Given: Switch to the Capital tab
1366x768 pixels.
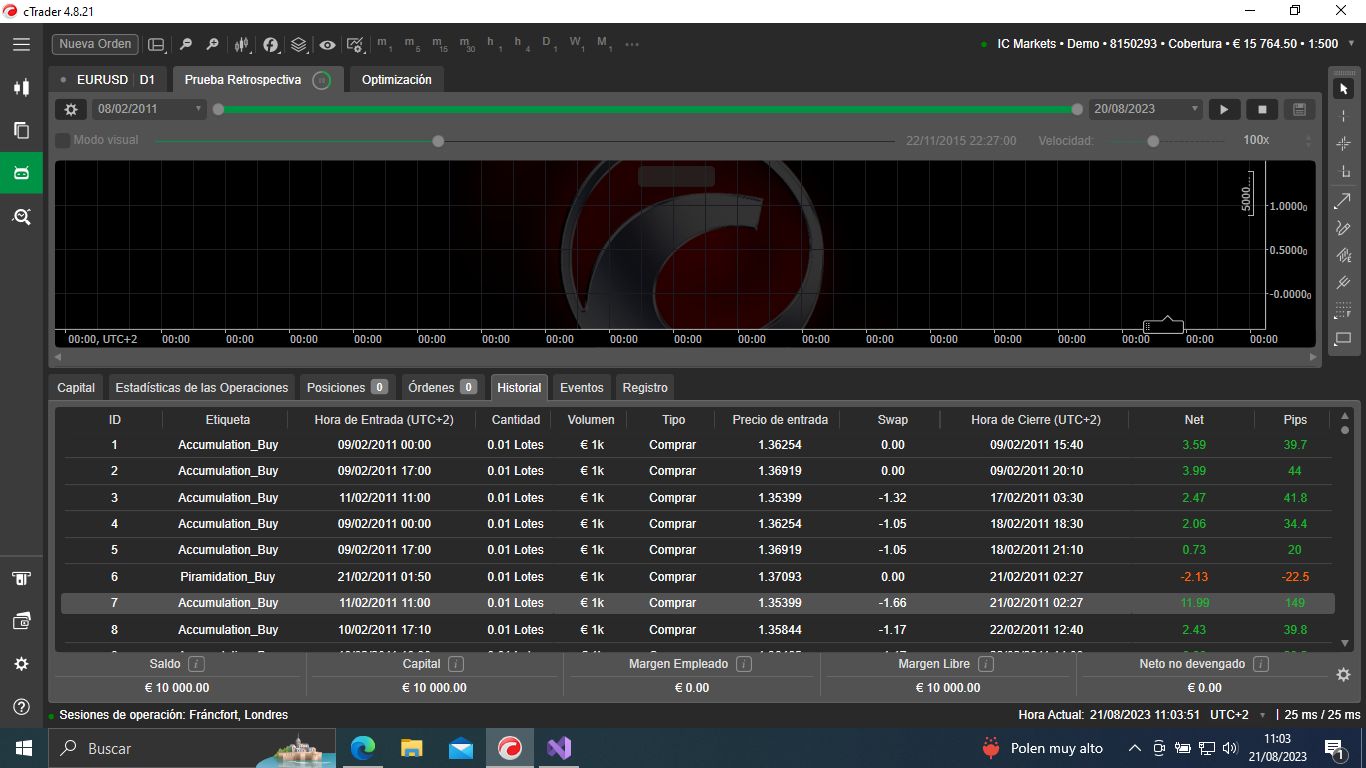Looking at the screenshot, I should tap(76, 388).
